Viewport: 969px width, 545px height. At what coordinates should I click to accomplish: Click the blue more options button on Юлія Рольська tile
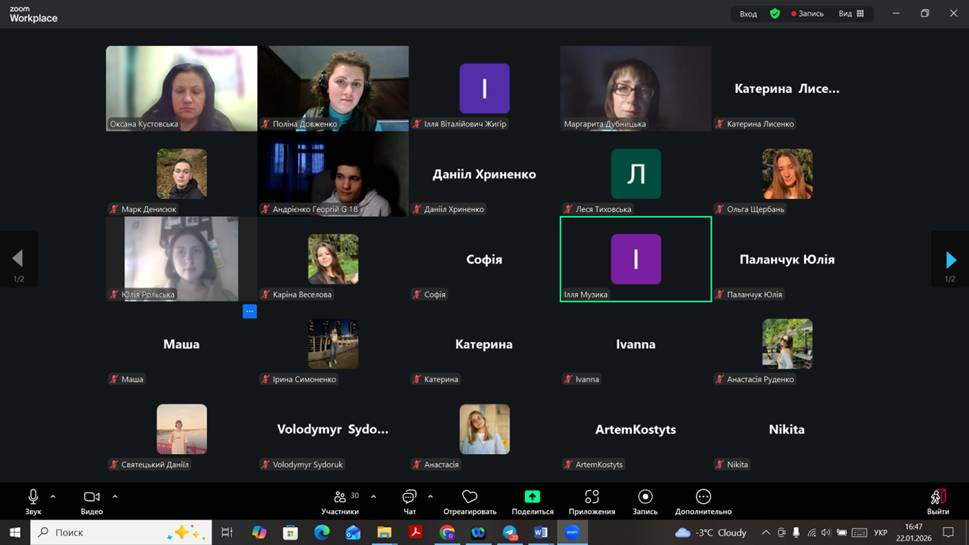249,311
